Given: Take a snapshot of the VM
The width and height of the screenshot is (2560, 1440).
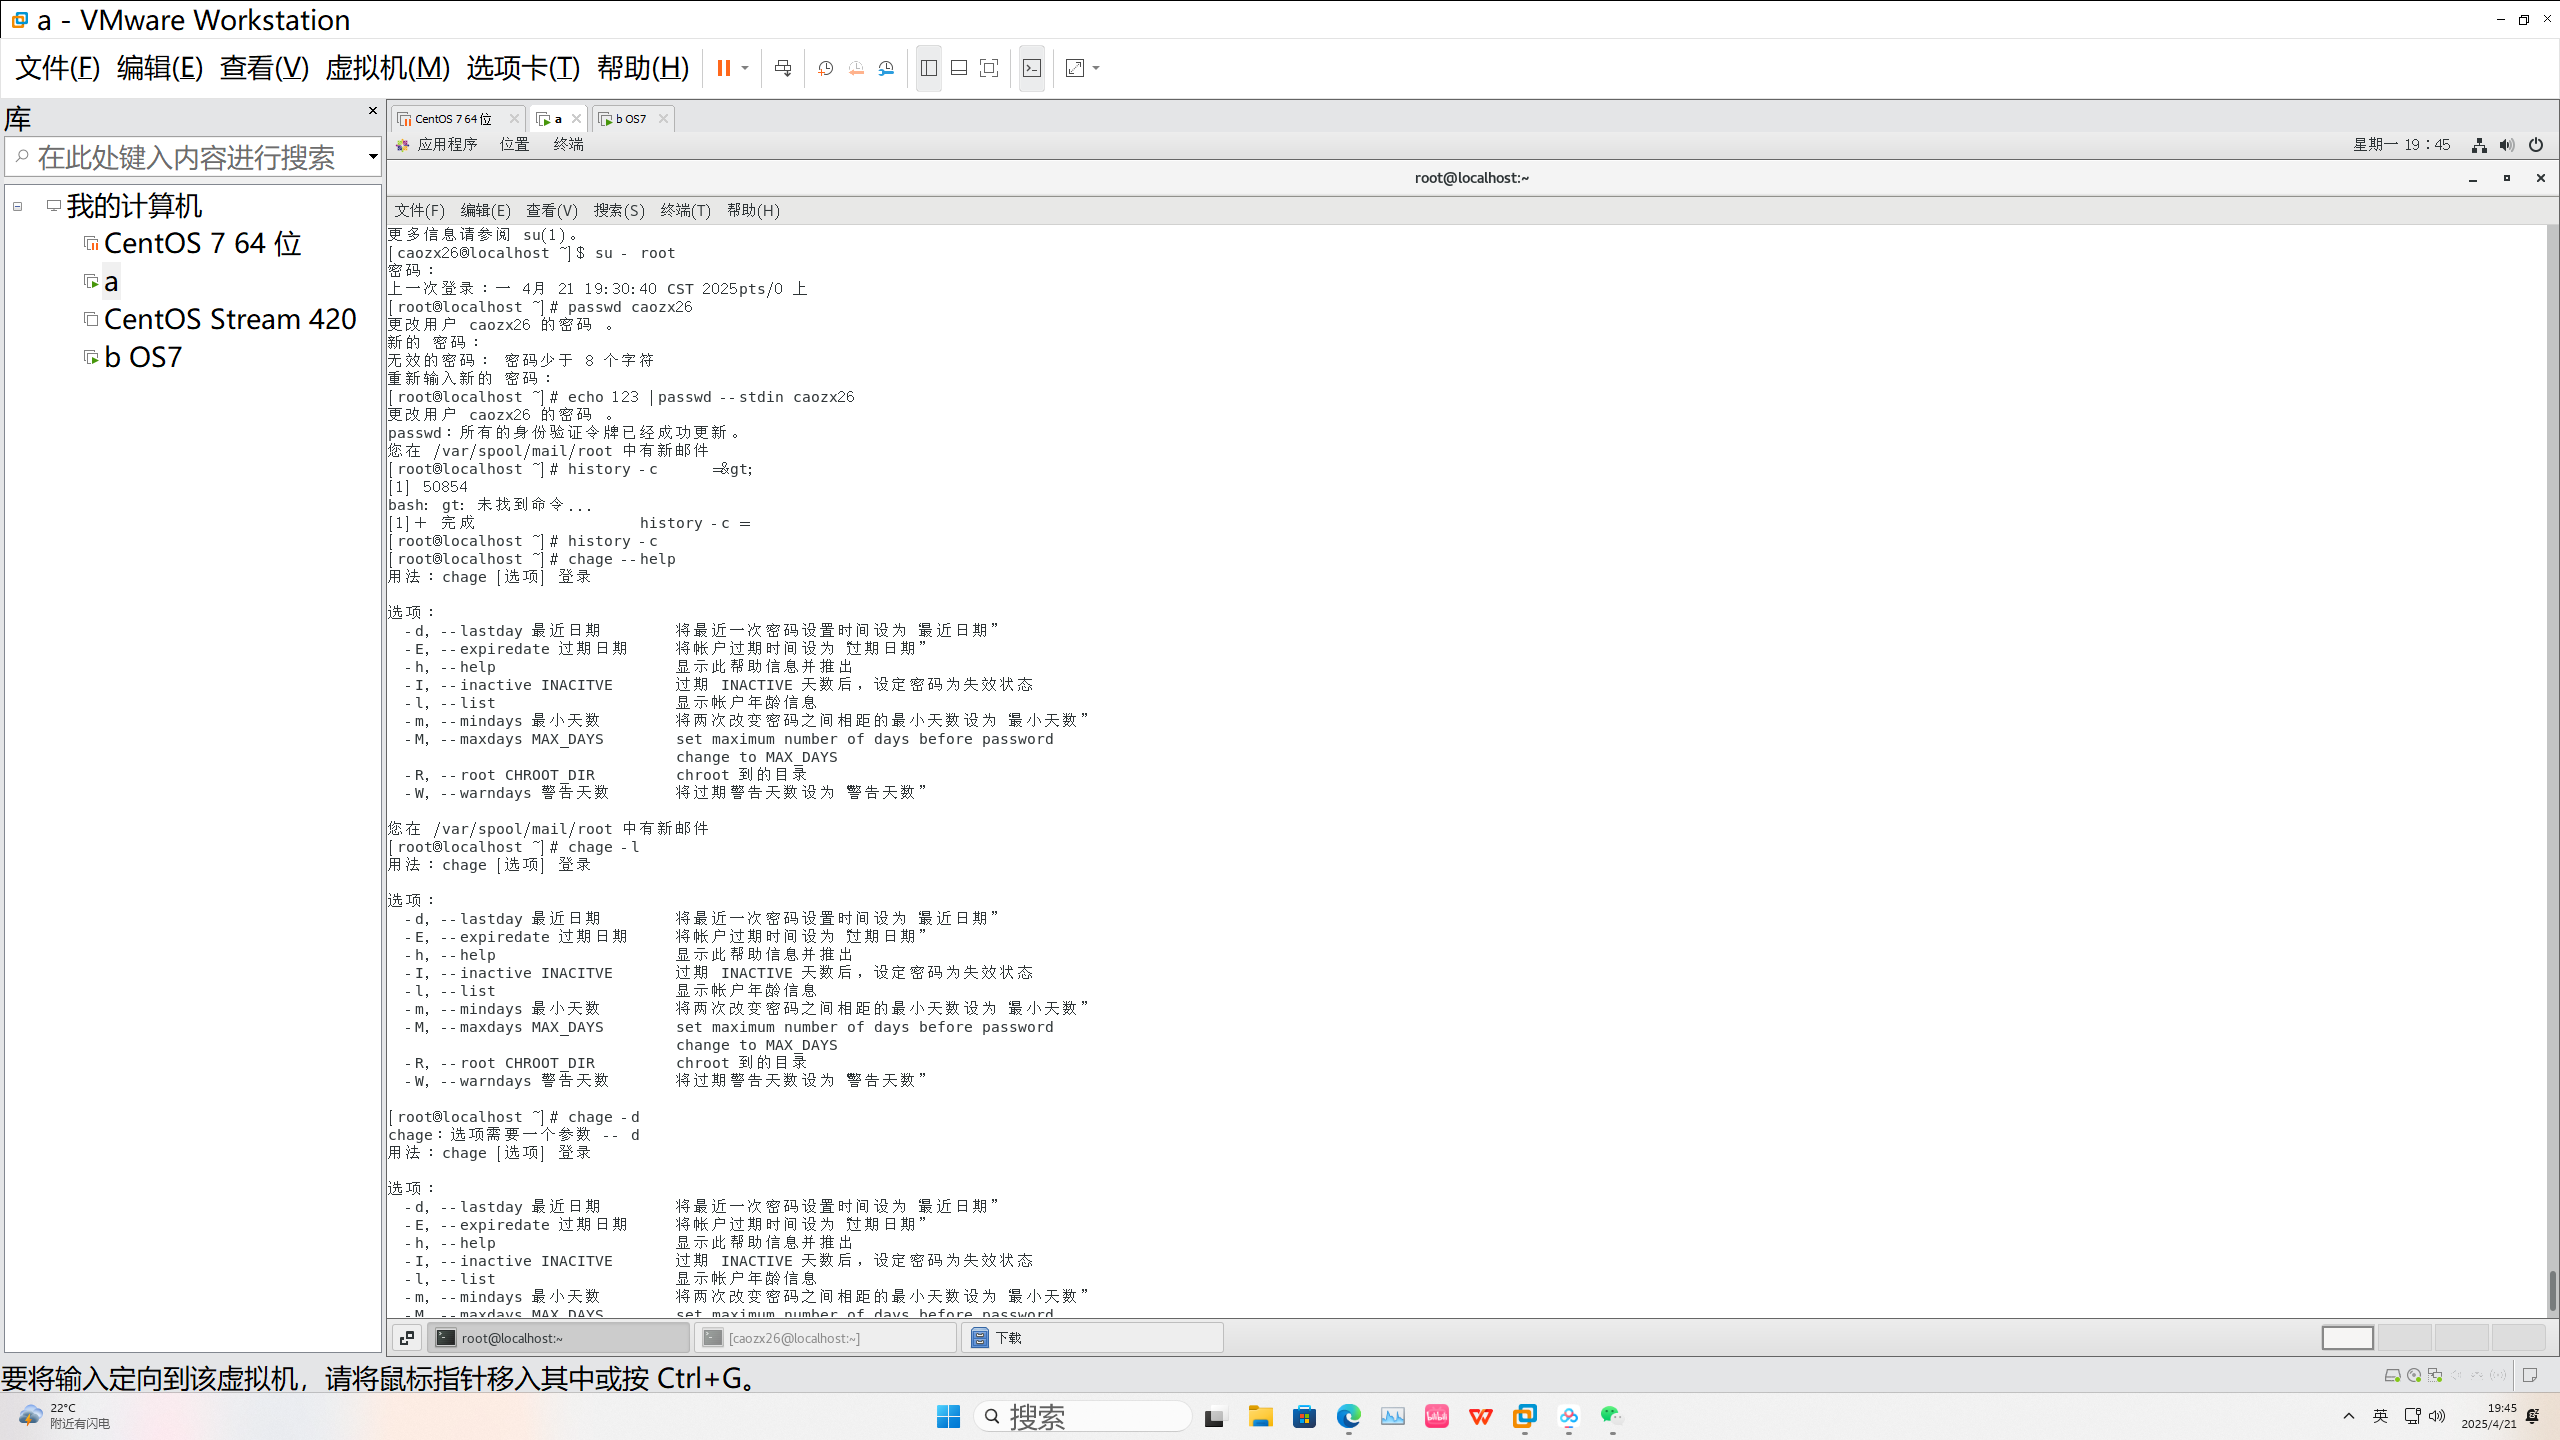Looking at the screenshot, I should click(x=825, y=68).
